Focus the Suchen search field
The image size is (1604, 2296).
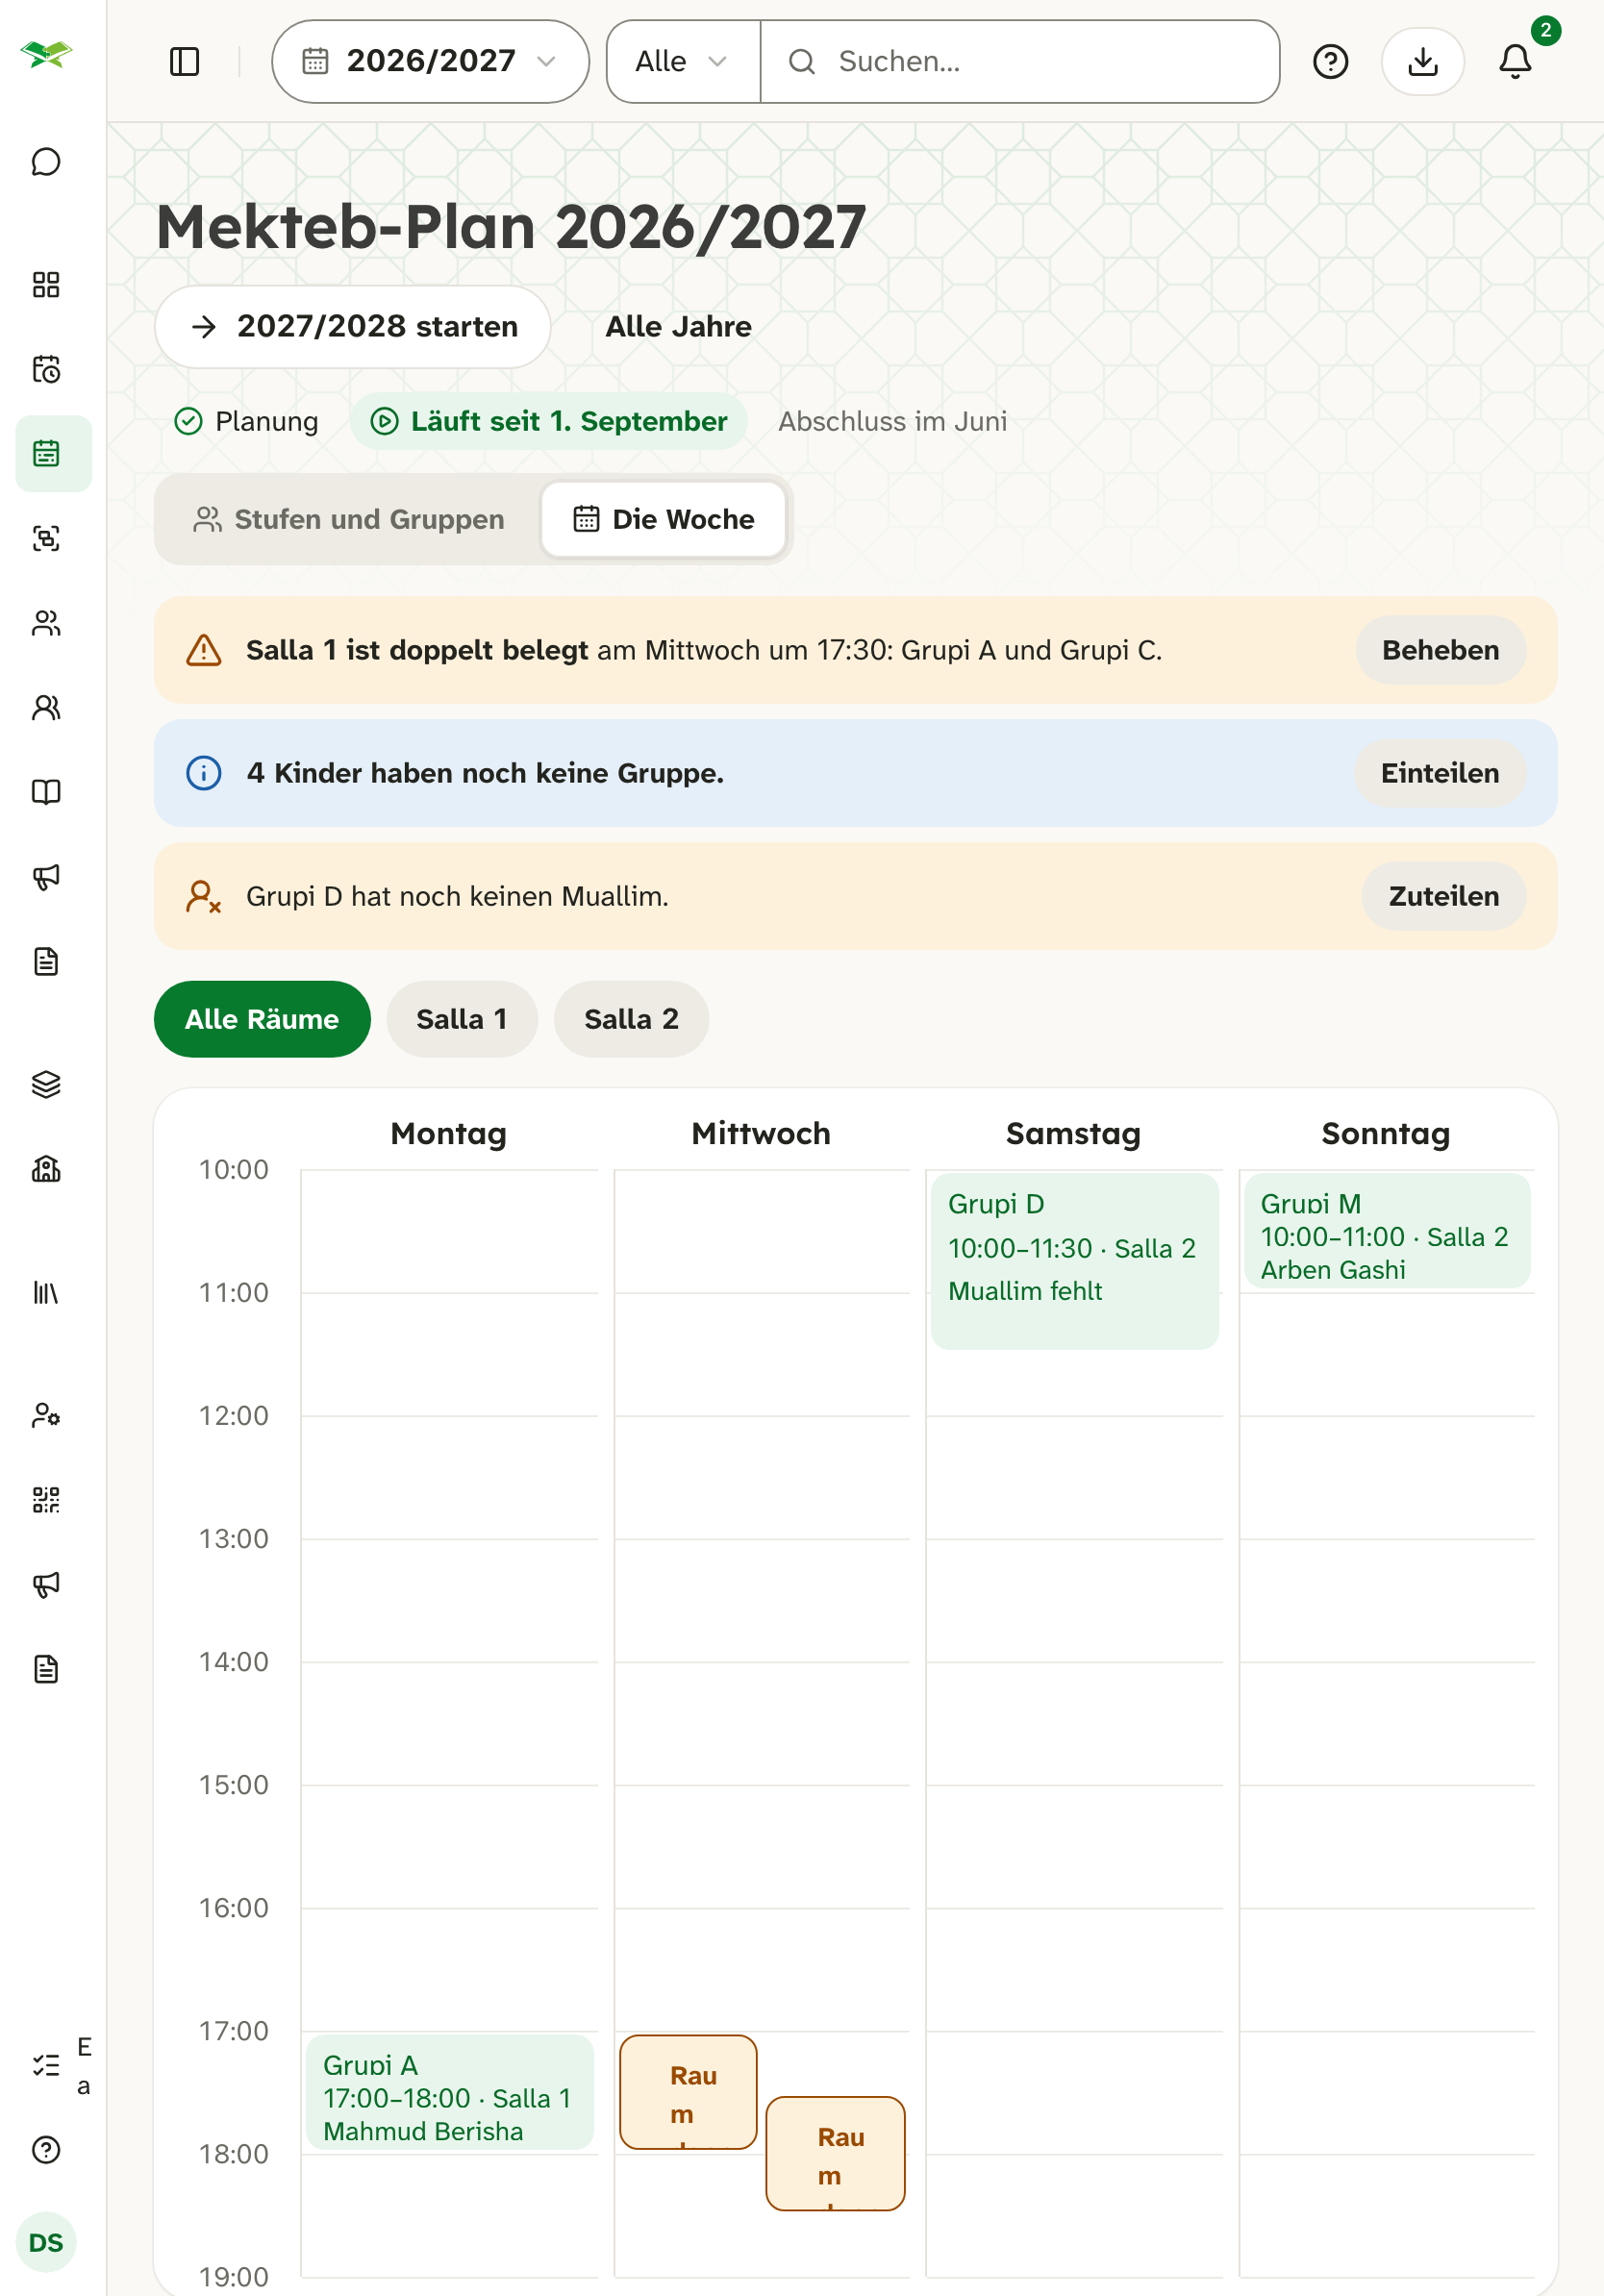1020,61
